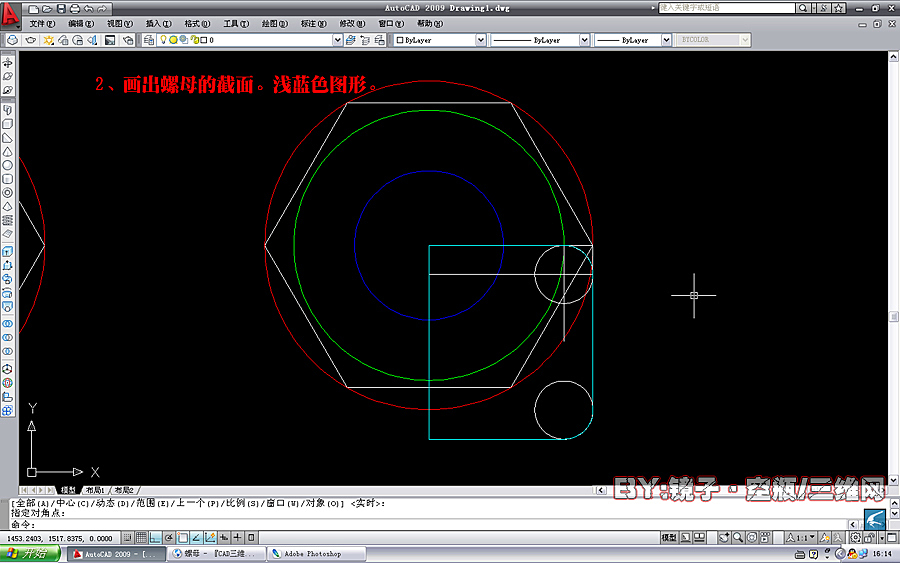The height and width of the screenshot is (563, 900).
Task: Expand the ByLayer color dropdown
Action: pyautogui.click(x=480, y=40)
